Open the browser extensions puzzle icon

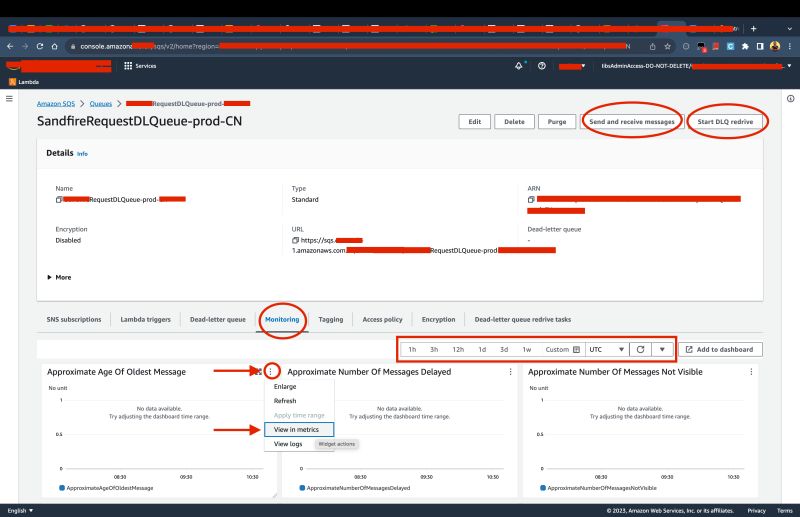745,46
